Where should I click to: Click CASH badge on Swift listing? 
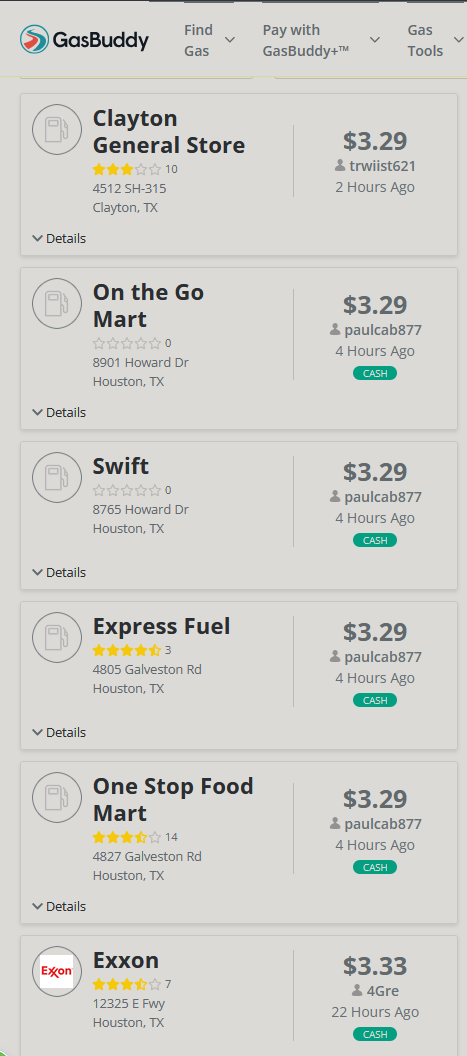[375, 540]
